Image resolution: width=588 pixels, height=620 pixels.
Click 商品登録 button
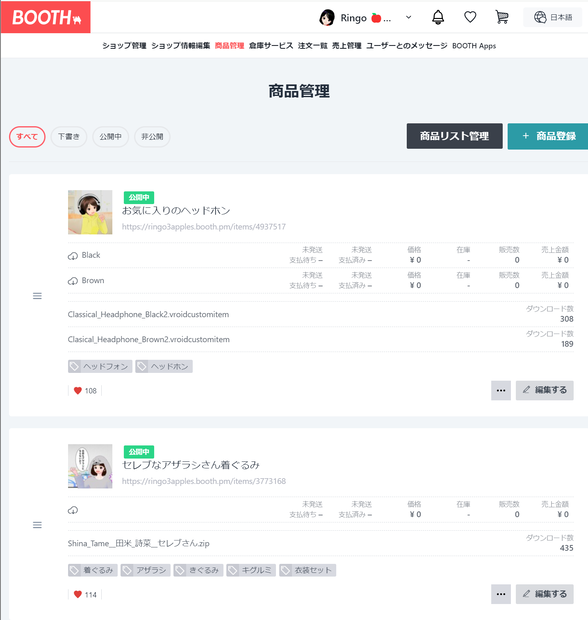tap(548, 136)
